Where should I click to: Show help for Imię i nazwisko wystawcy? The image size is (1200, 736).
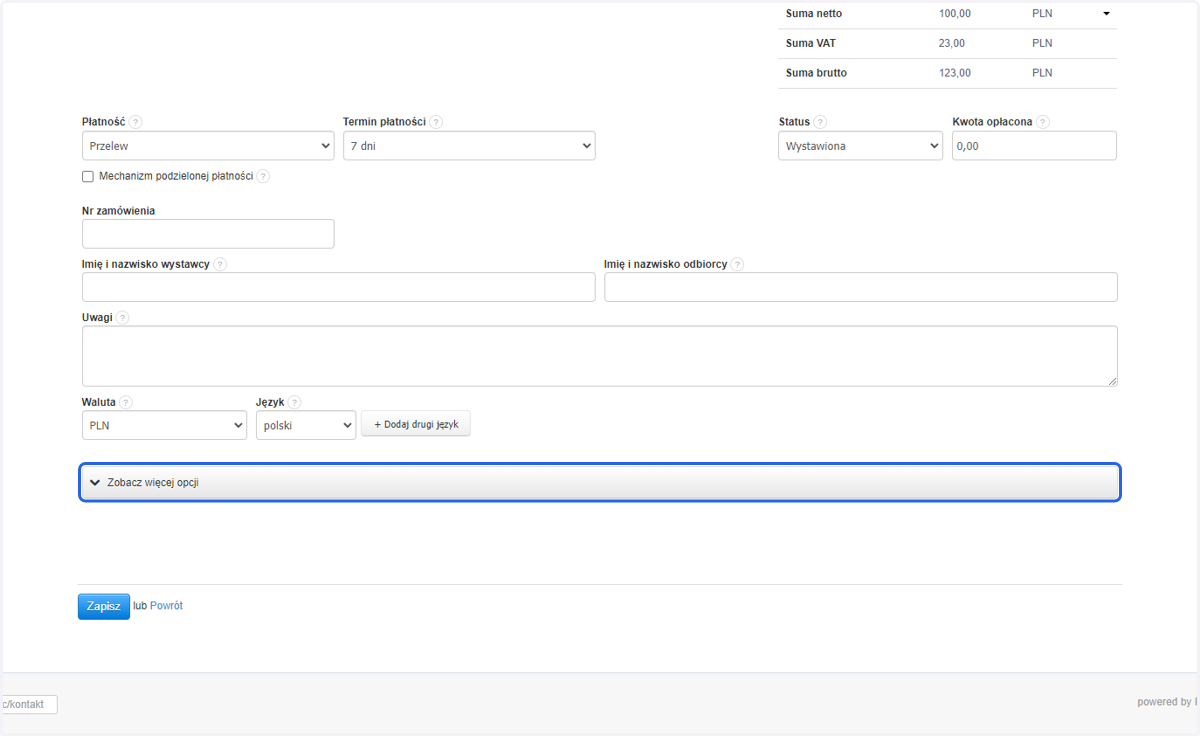pyautogui.click(x=220, y=265)
